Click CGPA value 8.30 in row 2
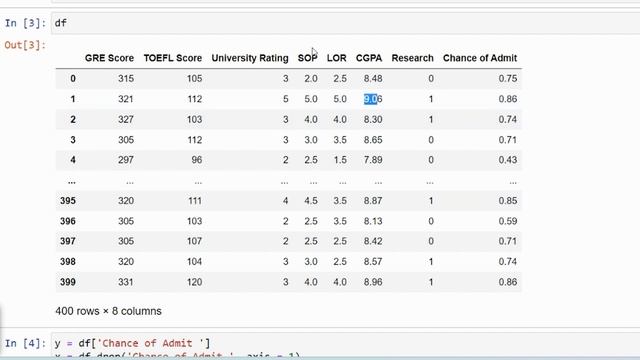Viewport: 640px width, 360px height. (x=373, y=120)
